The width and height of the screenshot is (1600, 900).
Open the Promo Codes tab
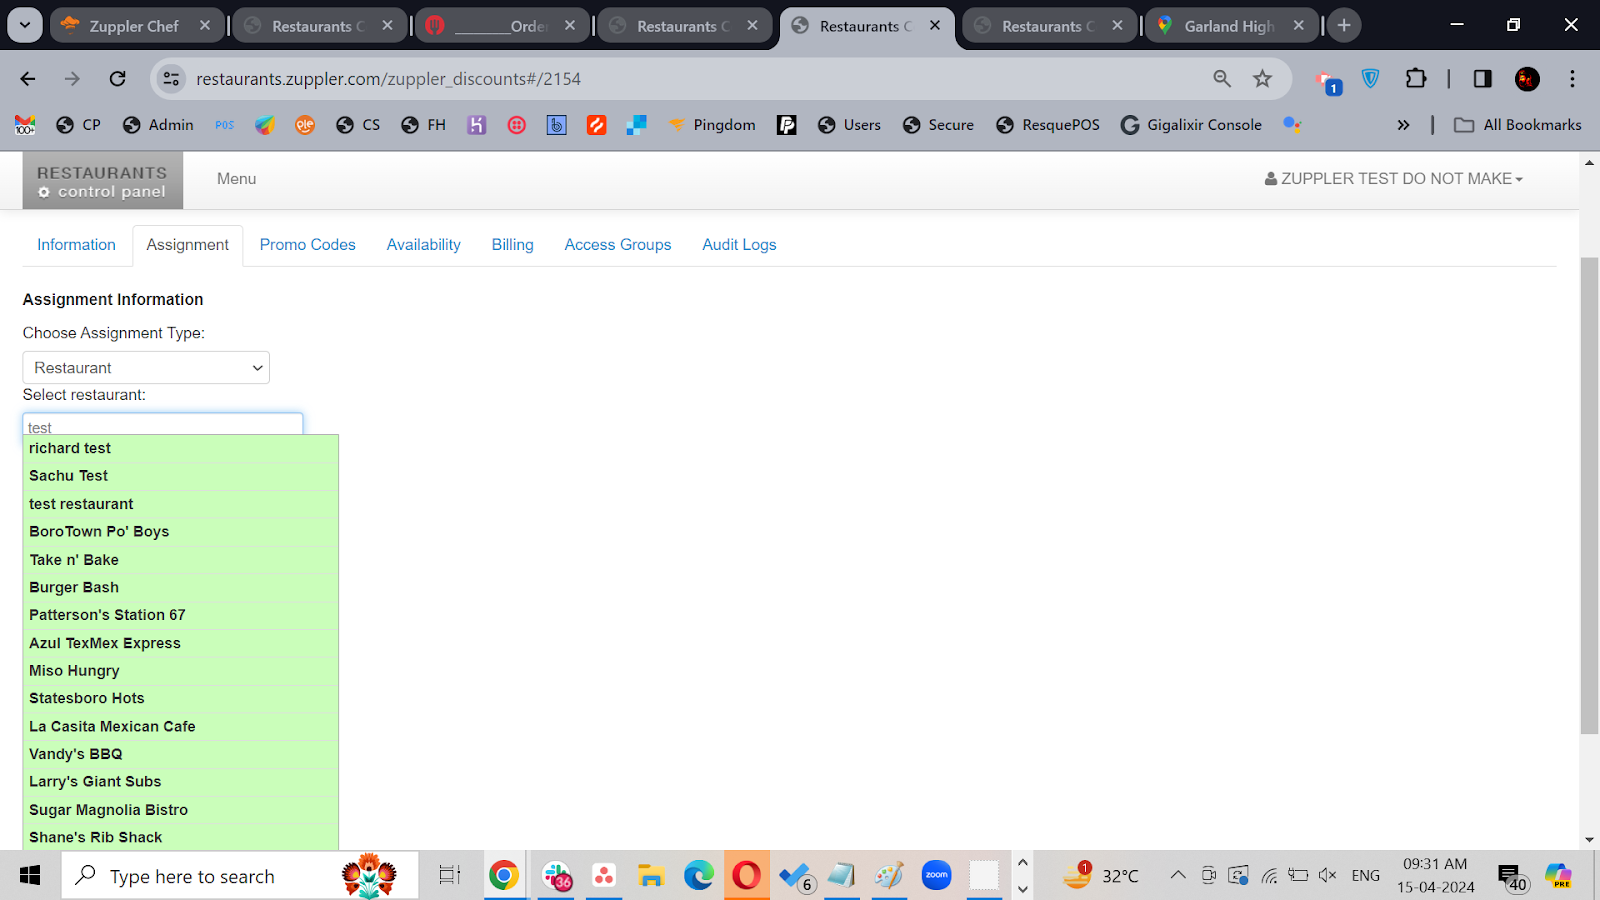click(x=308, y=245)
